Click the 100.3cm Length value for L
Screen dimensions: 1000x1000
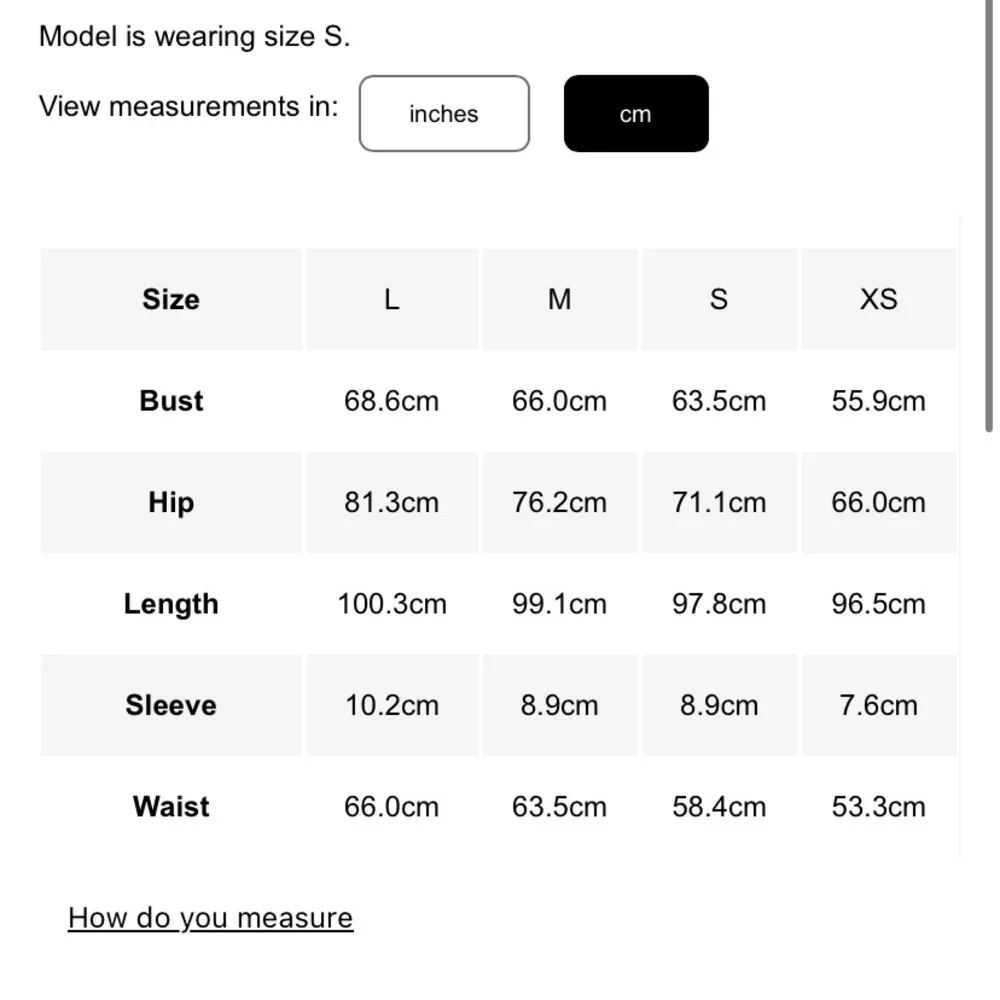[x=392, y=604]
